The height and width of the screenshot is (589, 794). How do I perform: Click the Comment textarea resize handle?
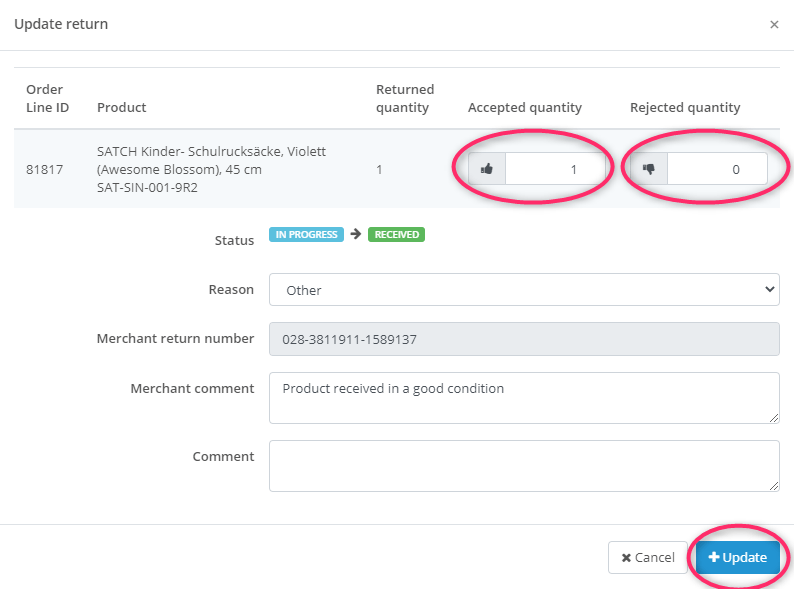(774, 486)
